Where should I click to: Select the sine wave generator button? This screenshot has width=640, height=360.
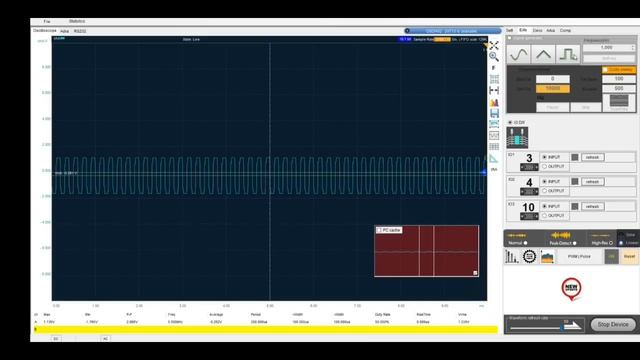pyautogui.click(x=518, y=55)
